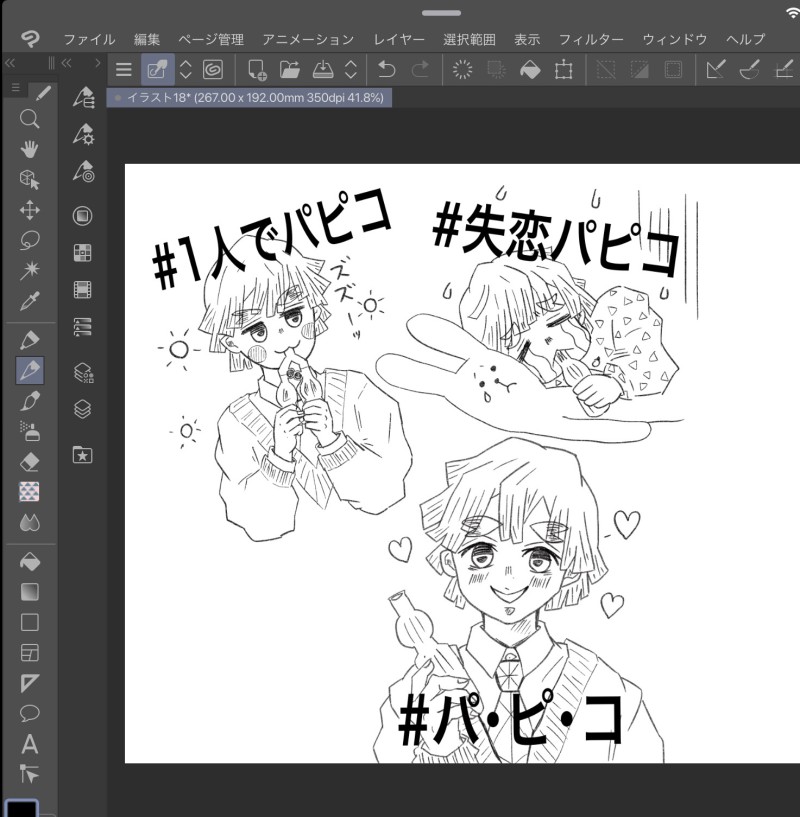
Task: Open the ウィンドウ menu
Action: pos(674,40)
